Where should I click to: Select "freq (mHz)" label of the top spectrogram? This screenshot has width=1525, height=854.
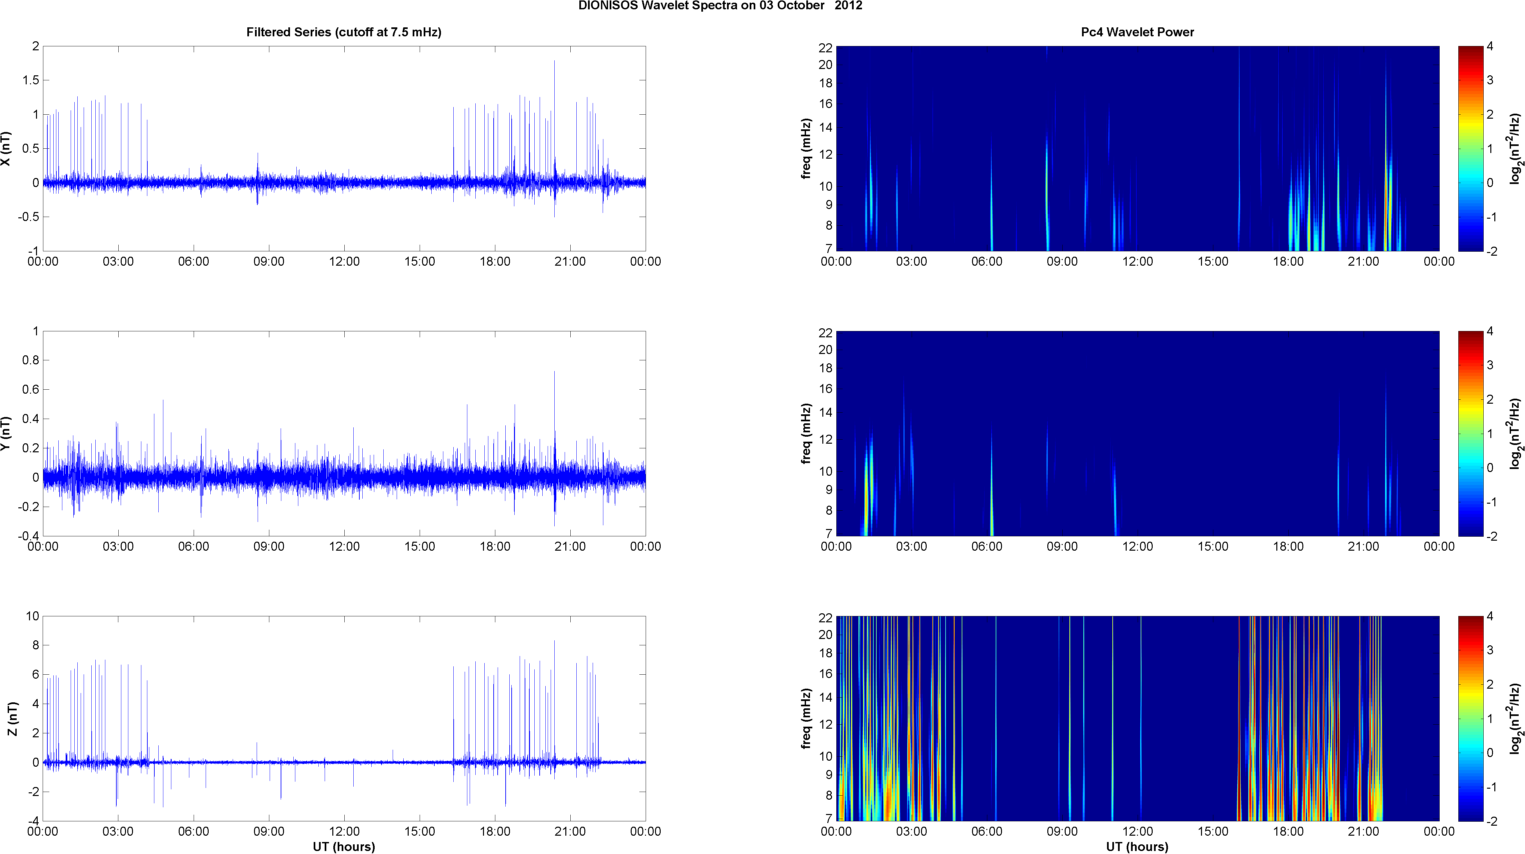coord(805,149)
